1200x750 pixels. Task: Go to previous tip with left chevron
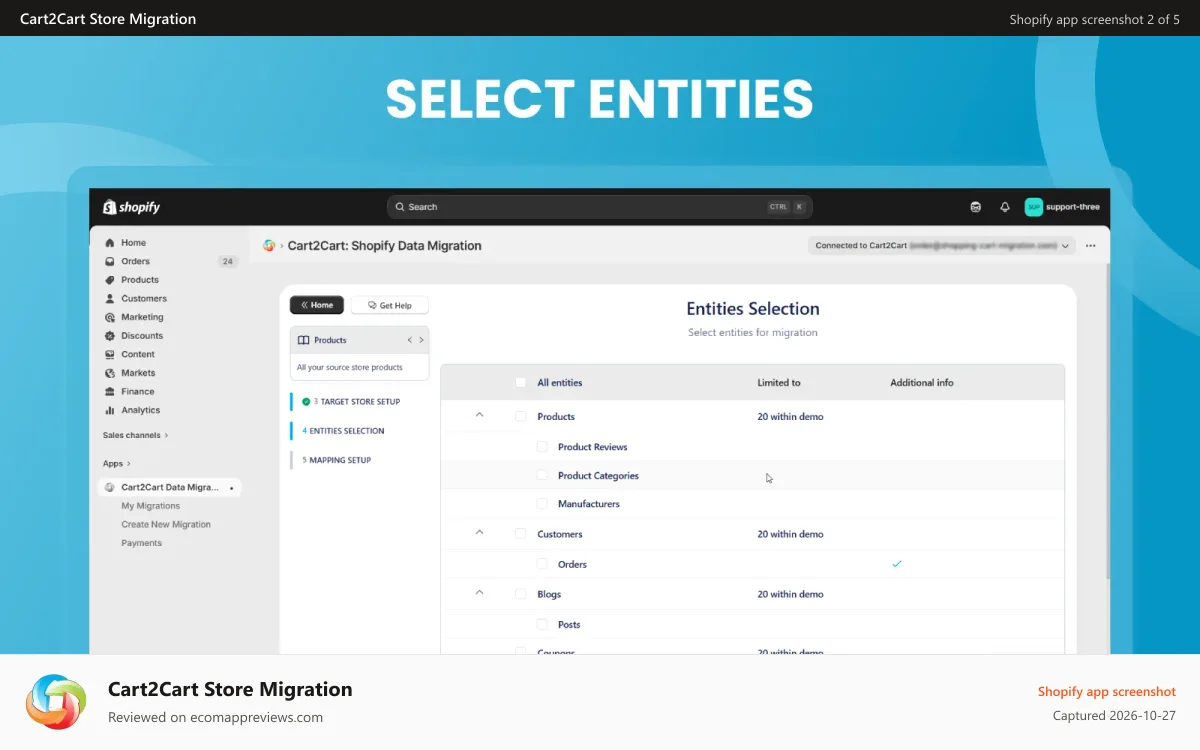click(410, 340)
